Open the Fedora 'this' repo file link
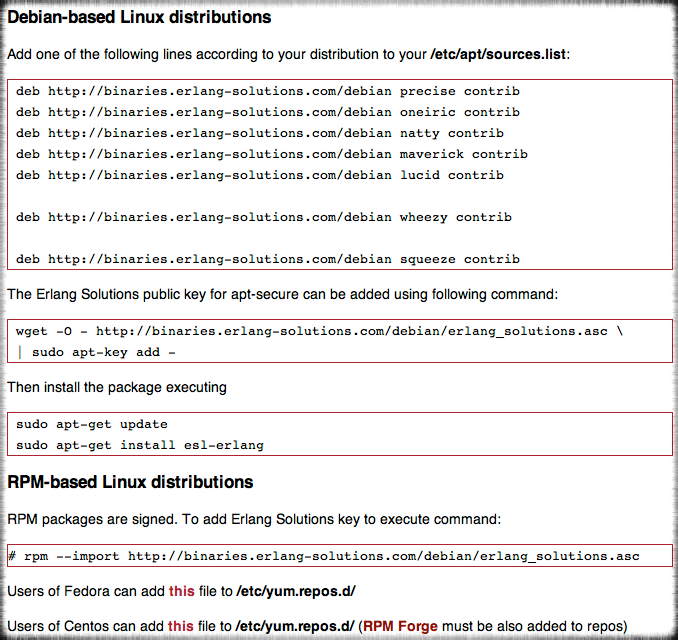 [182, 591]
